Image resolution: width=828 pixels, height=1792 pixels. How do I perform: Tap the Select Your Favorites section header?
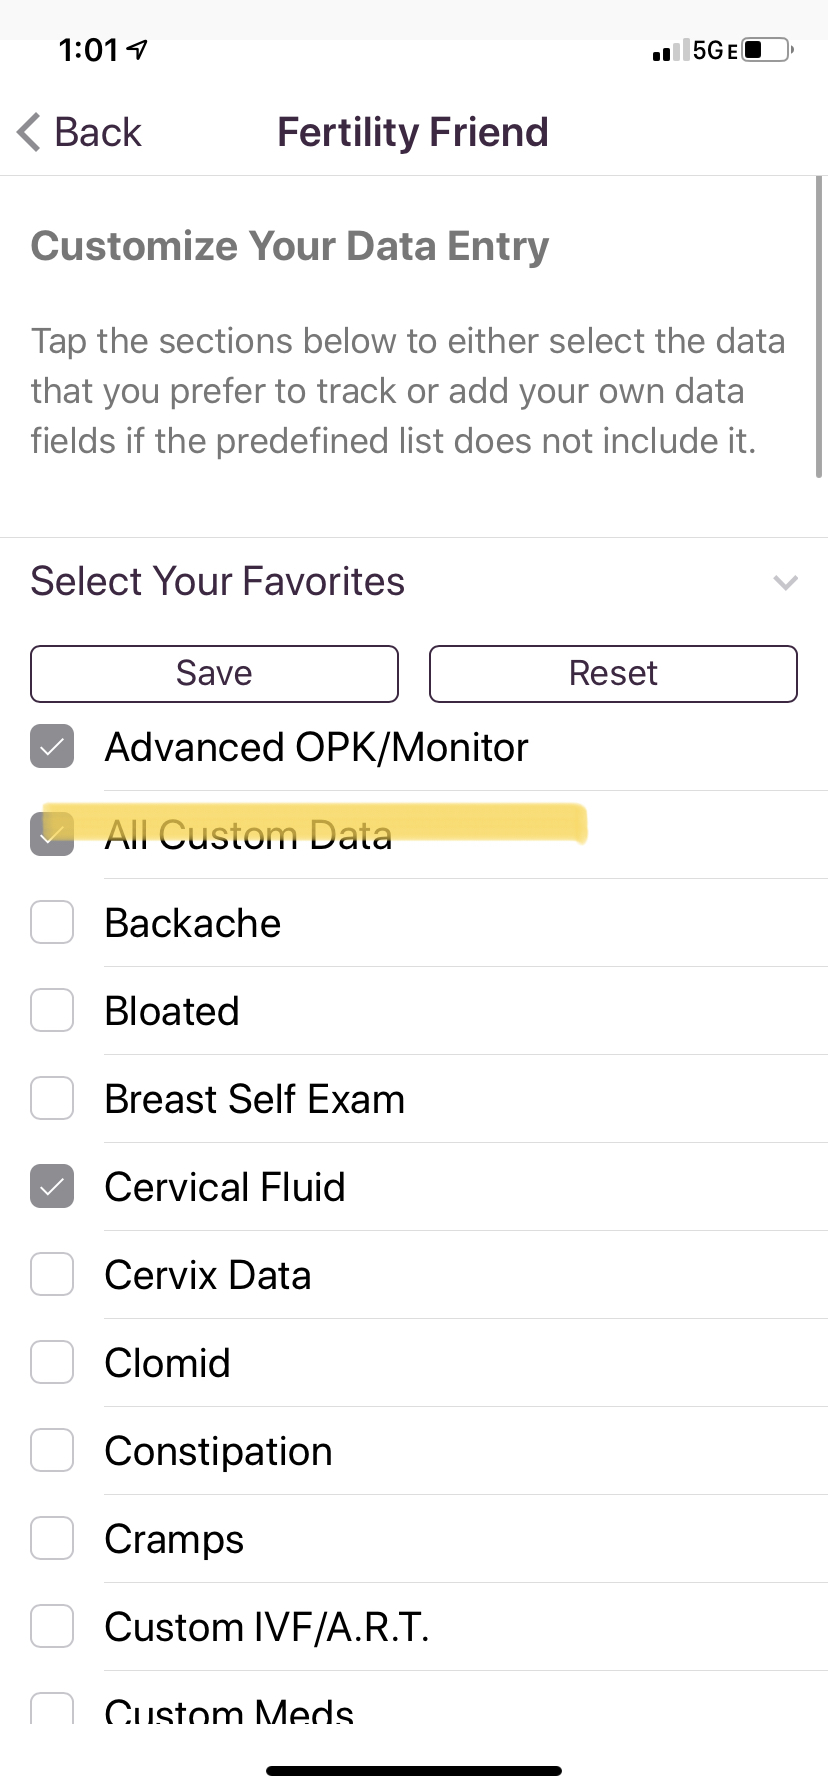(x=218, y=581)
